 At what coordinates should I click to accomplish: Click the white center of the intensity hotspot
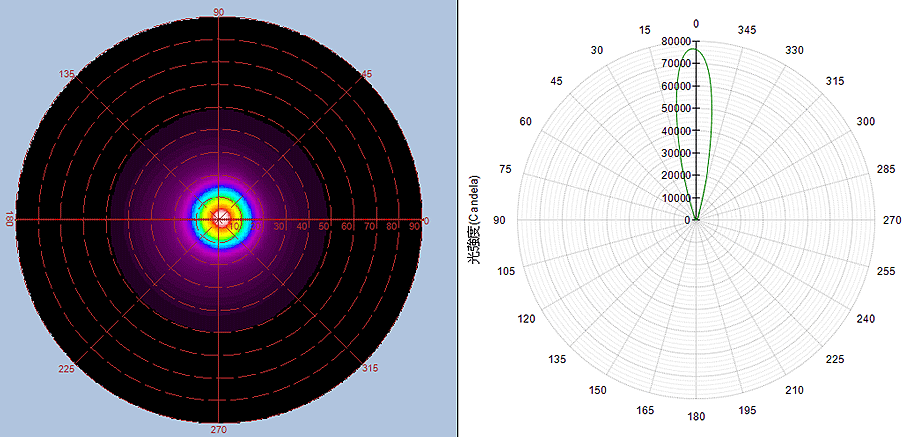220,217
